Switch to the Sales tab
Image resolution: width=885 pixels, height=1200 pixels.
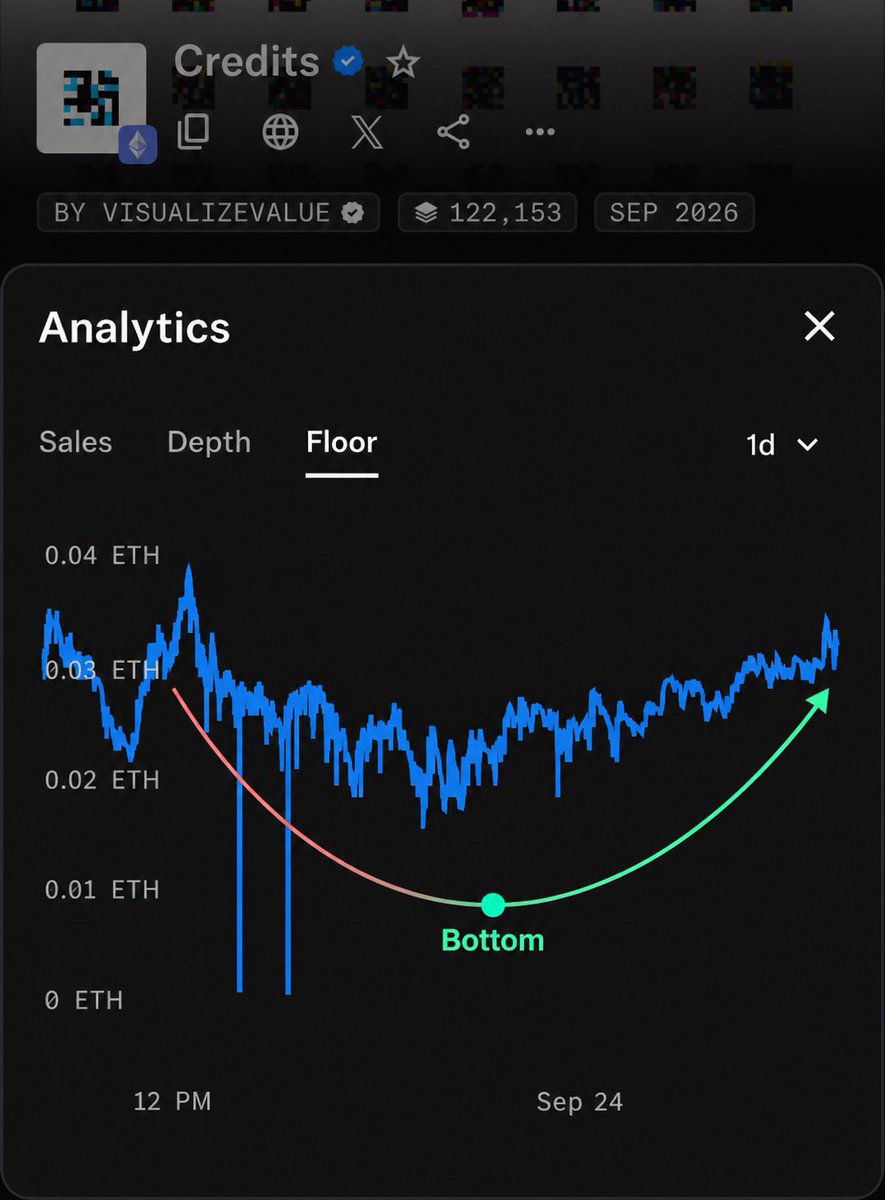pyautogui.click(x=76, y=442)
